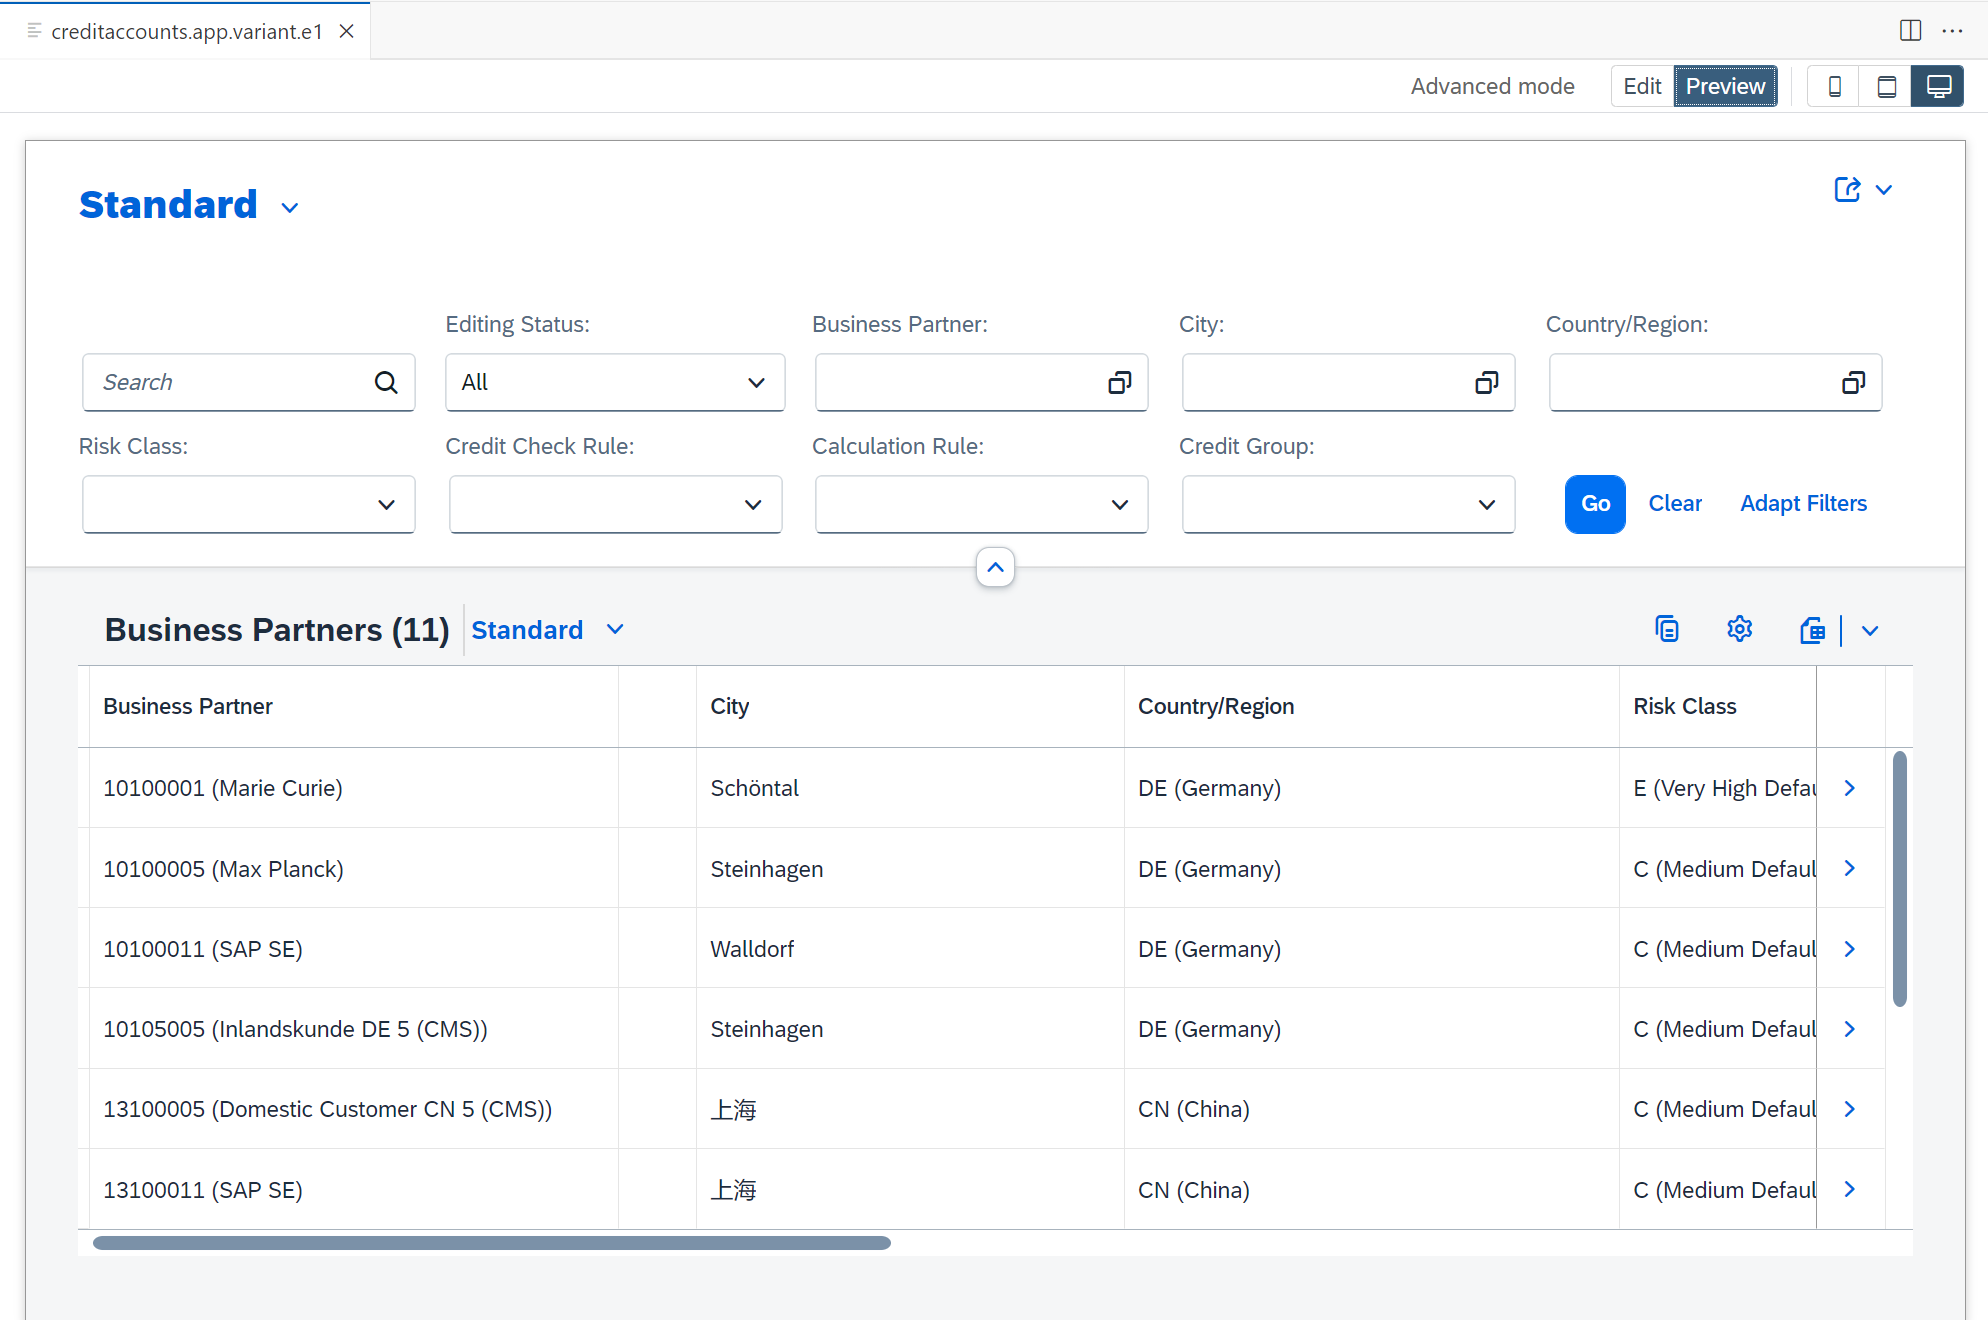Screen dimensions: 1988x1320
Task: Navigate into 13100011 SAP SE row arrow
Action: [1850, 1189]
